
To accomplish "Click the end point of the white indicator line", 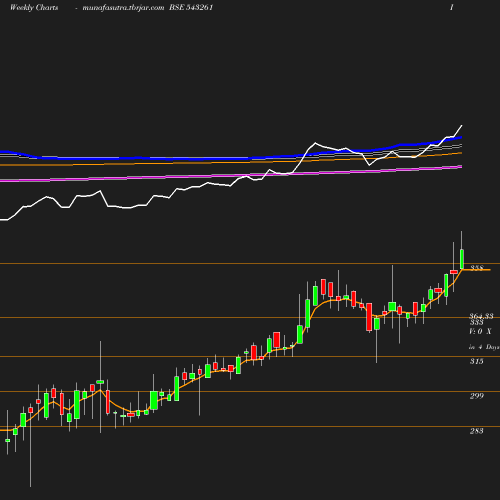I will [462, 126].
